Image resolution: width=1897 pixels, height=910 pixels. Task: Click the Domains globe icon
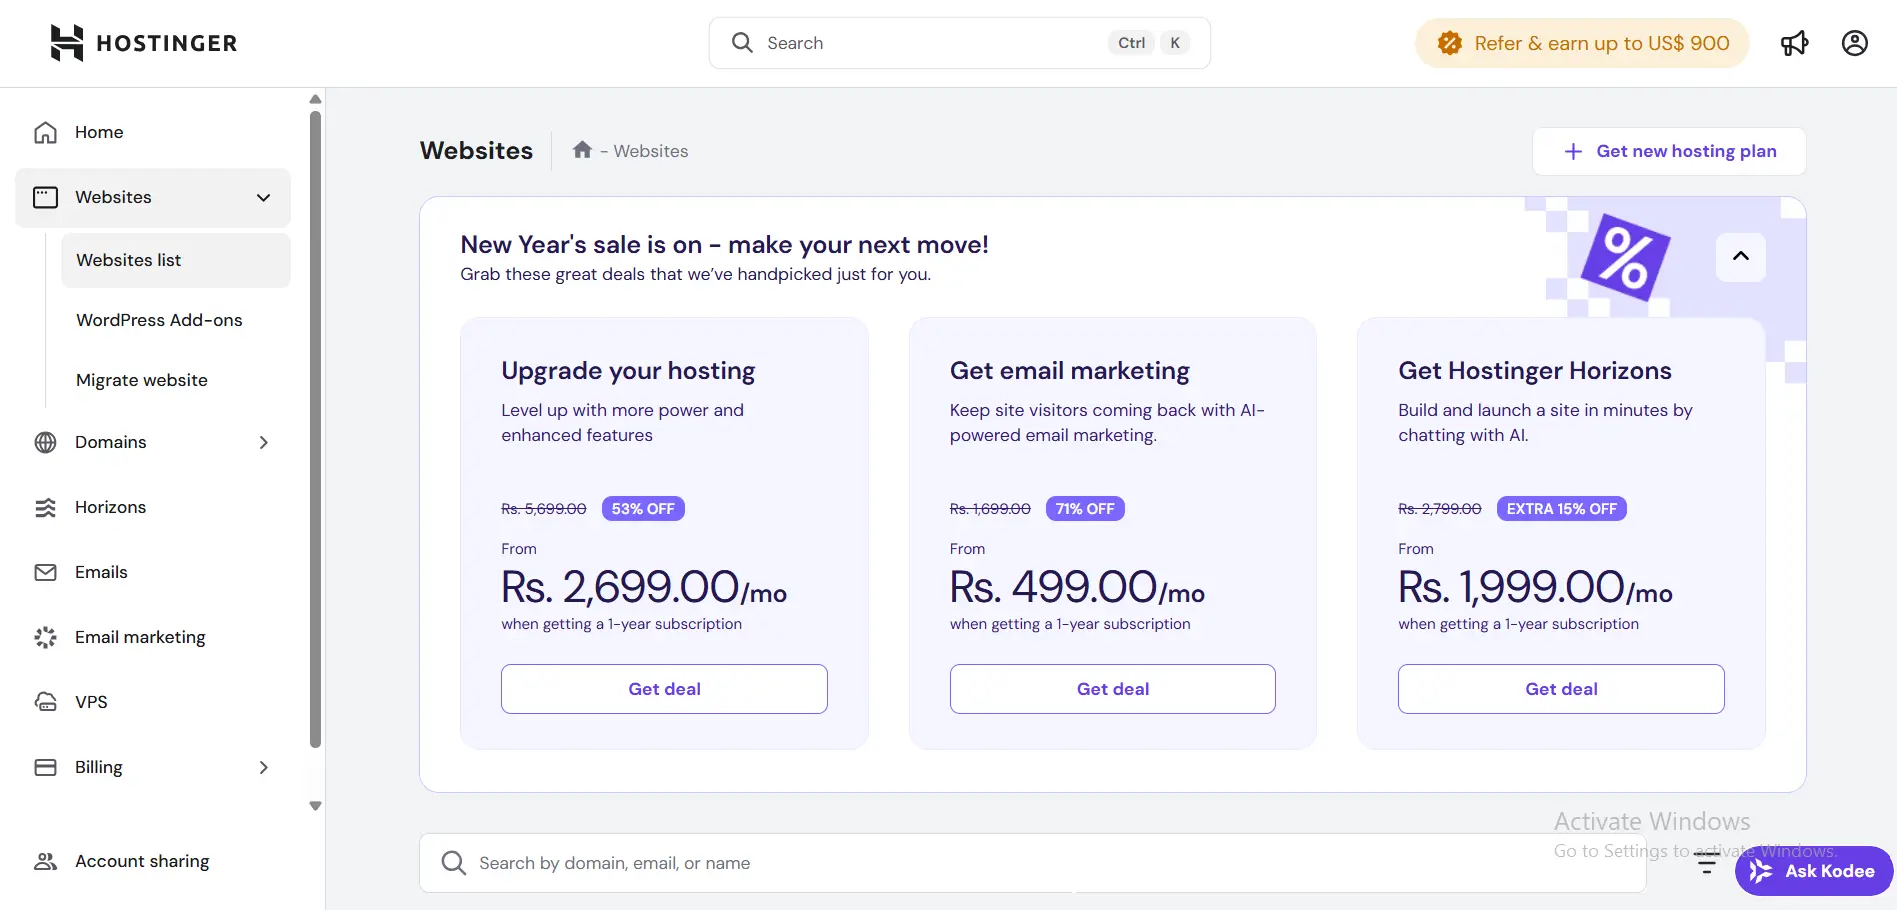tap(45, 441)
